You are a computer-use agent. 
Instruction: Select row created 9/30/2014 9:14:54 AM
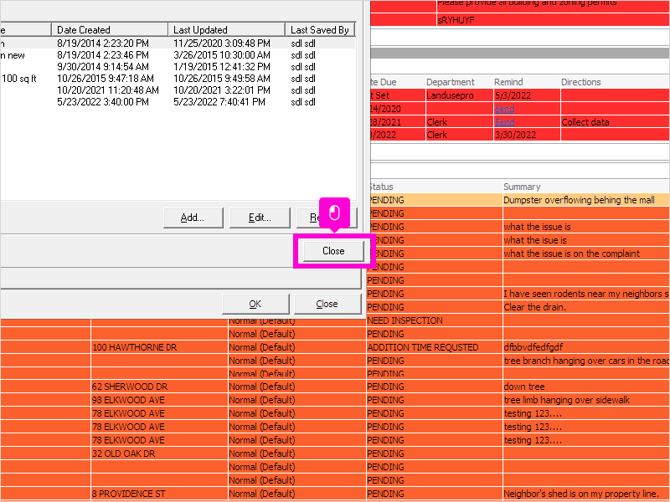(178, 67)
